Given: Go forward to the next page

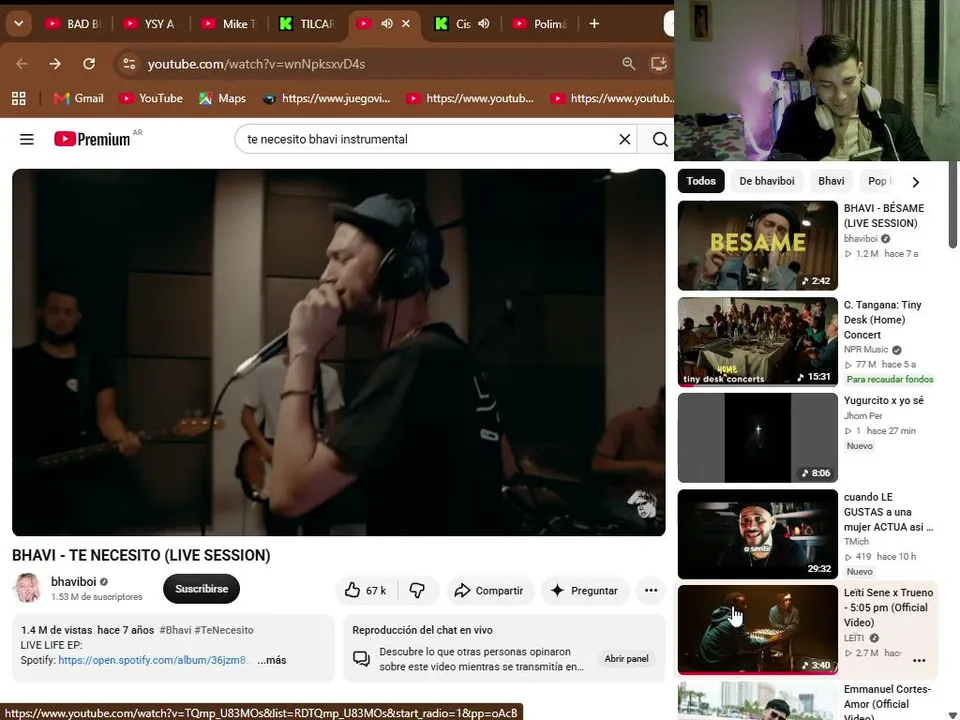Looking at the screenshot, I should tap(55, 64).
